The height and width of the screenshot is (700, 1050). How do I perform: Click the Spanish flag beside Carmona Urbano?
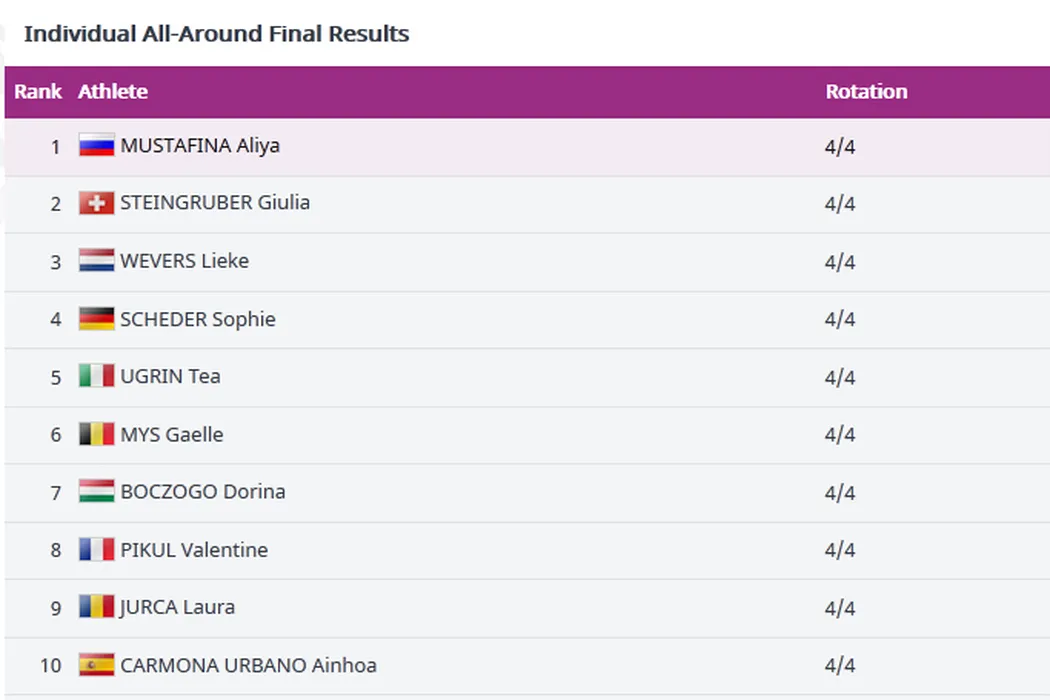pyautogui.click(x=97, y=665)
